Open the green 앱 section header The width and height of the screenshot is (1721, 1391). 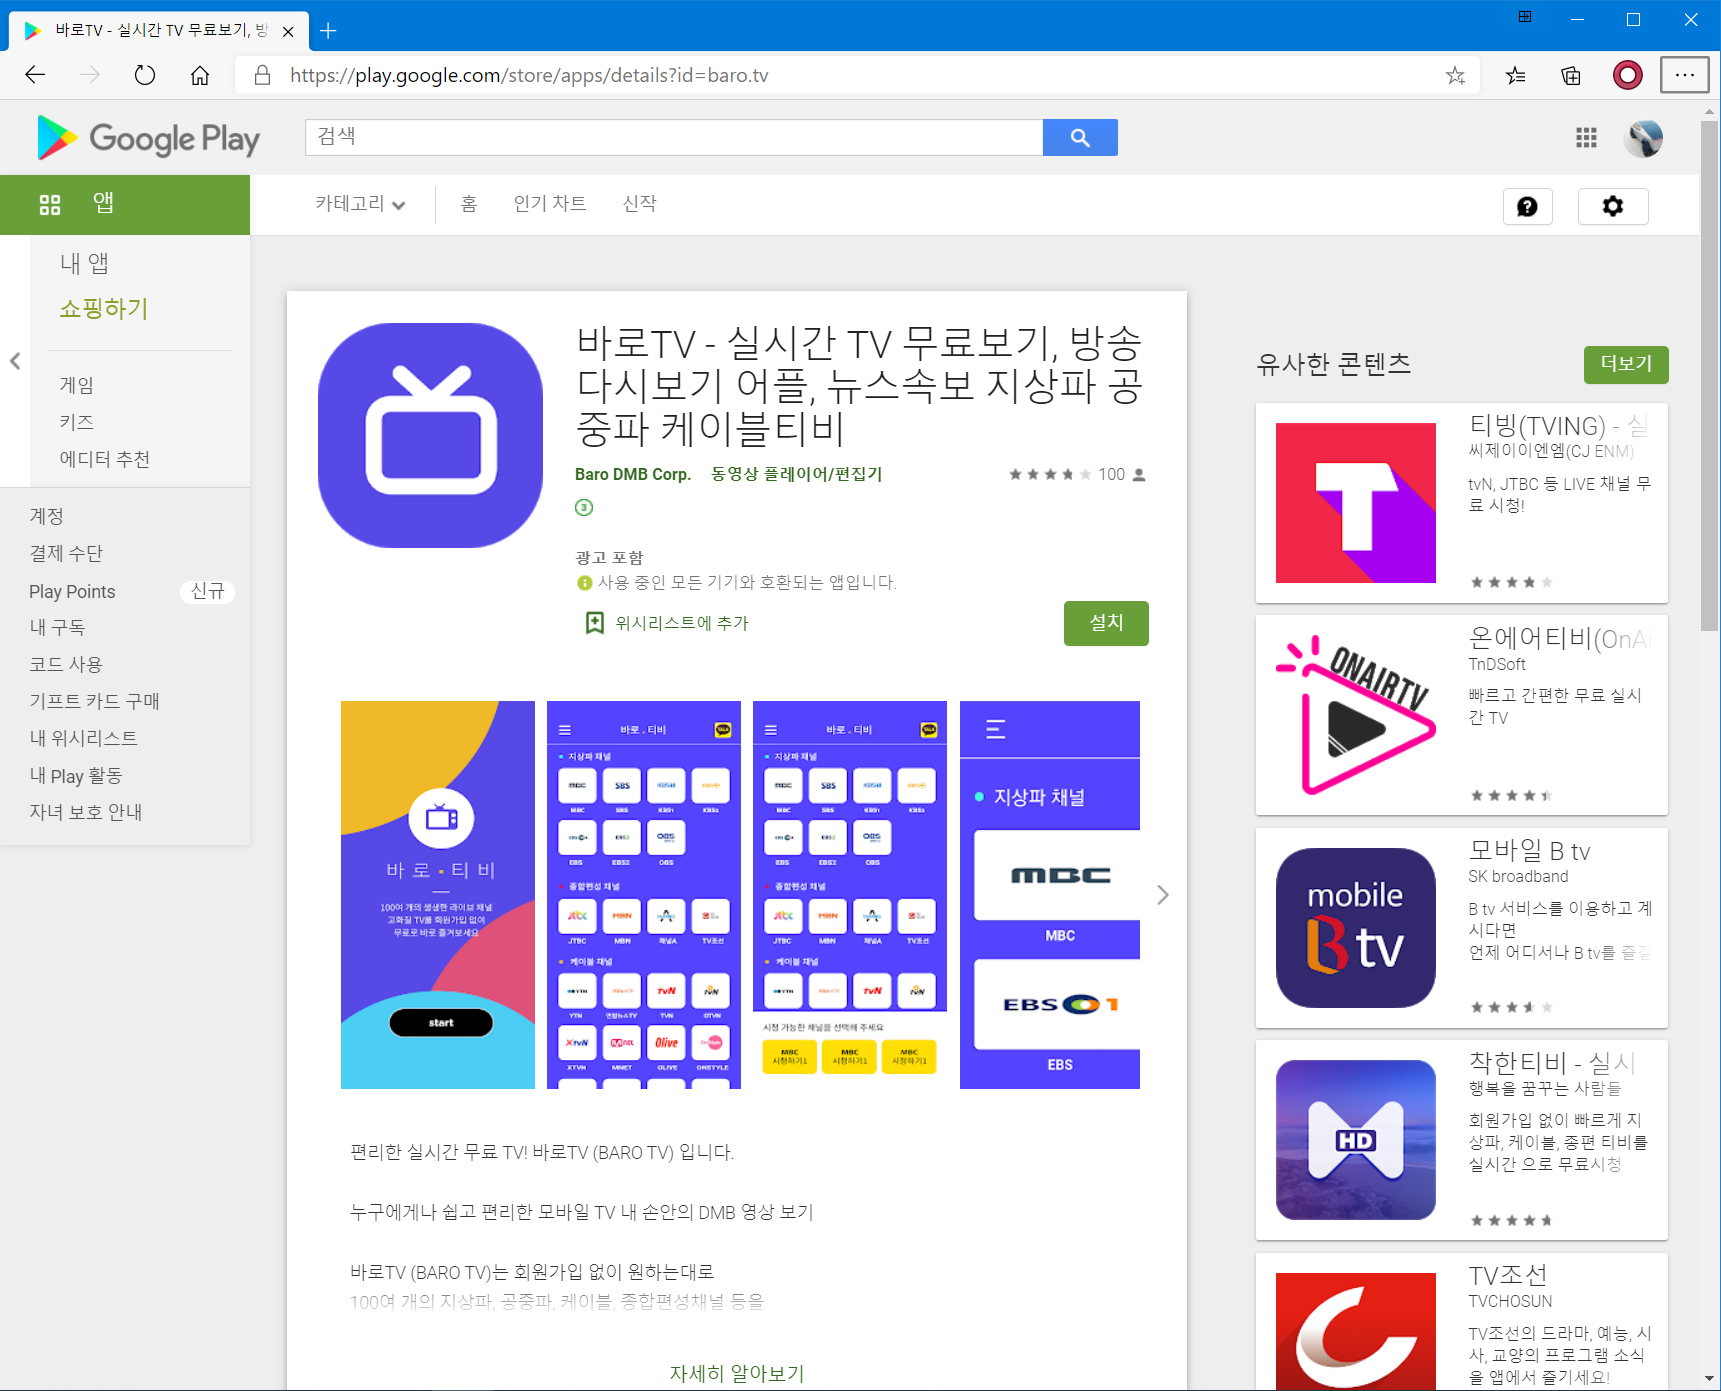coord(125,205)
